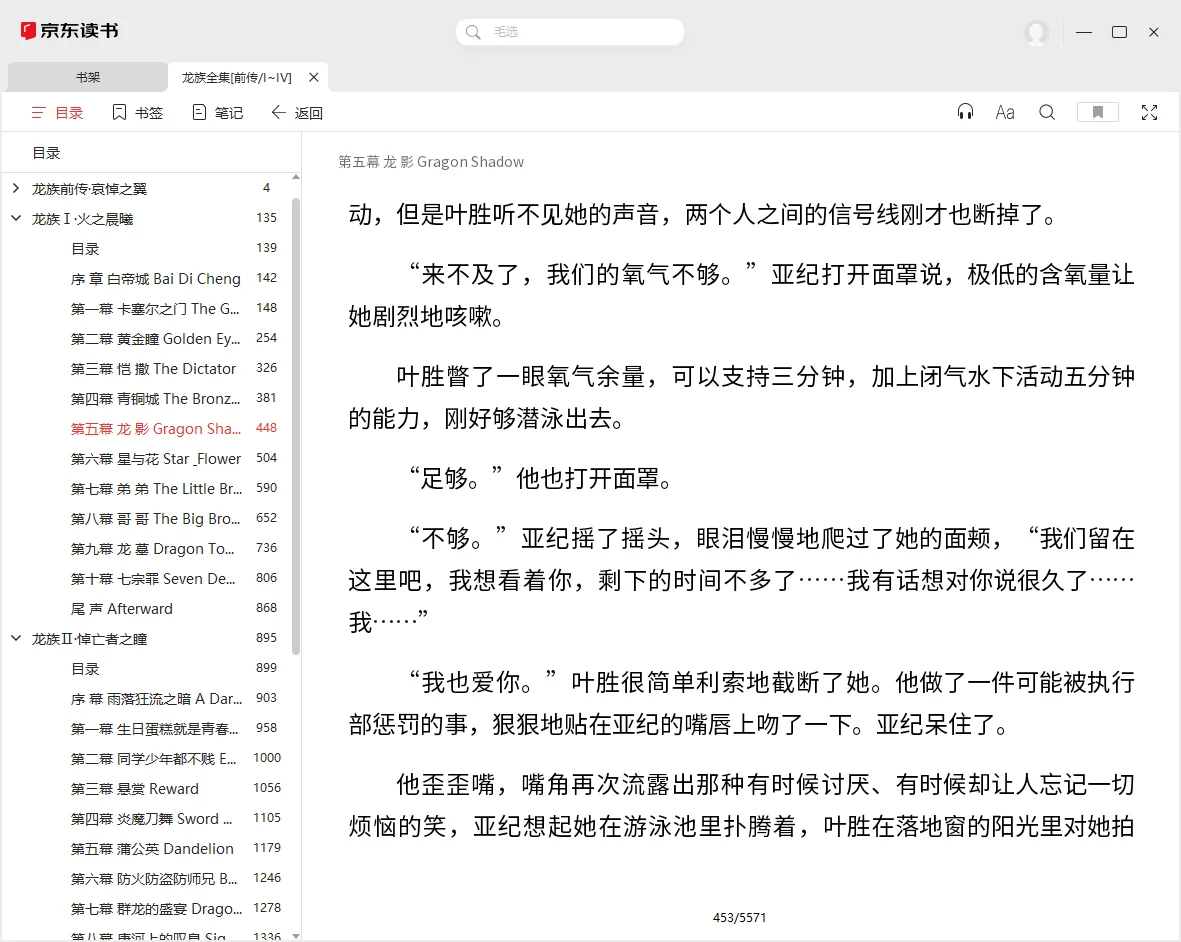Click the TOC scrollbar down arrow
This screenshot has width=1181, height=942.
tap(296, 936)
